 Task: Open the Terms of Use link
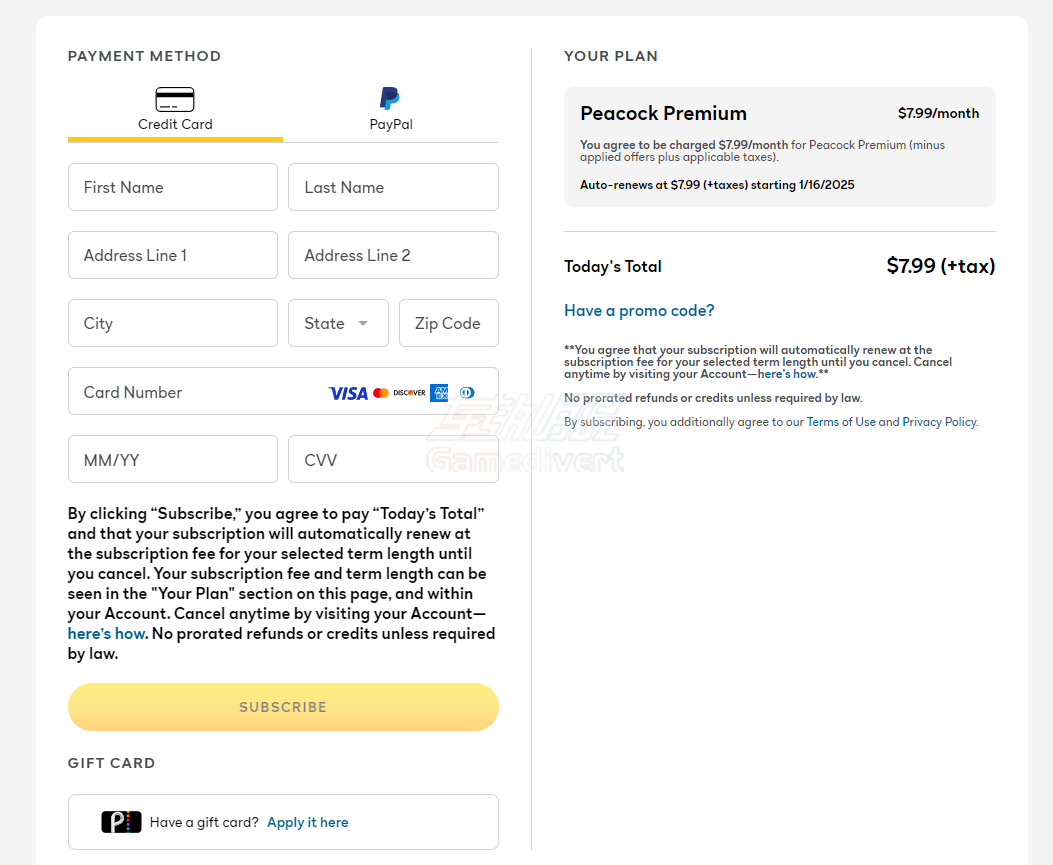pos(841,422)
